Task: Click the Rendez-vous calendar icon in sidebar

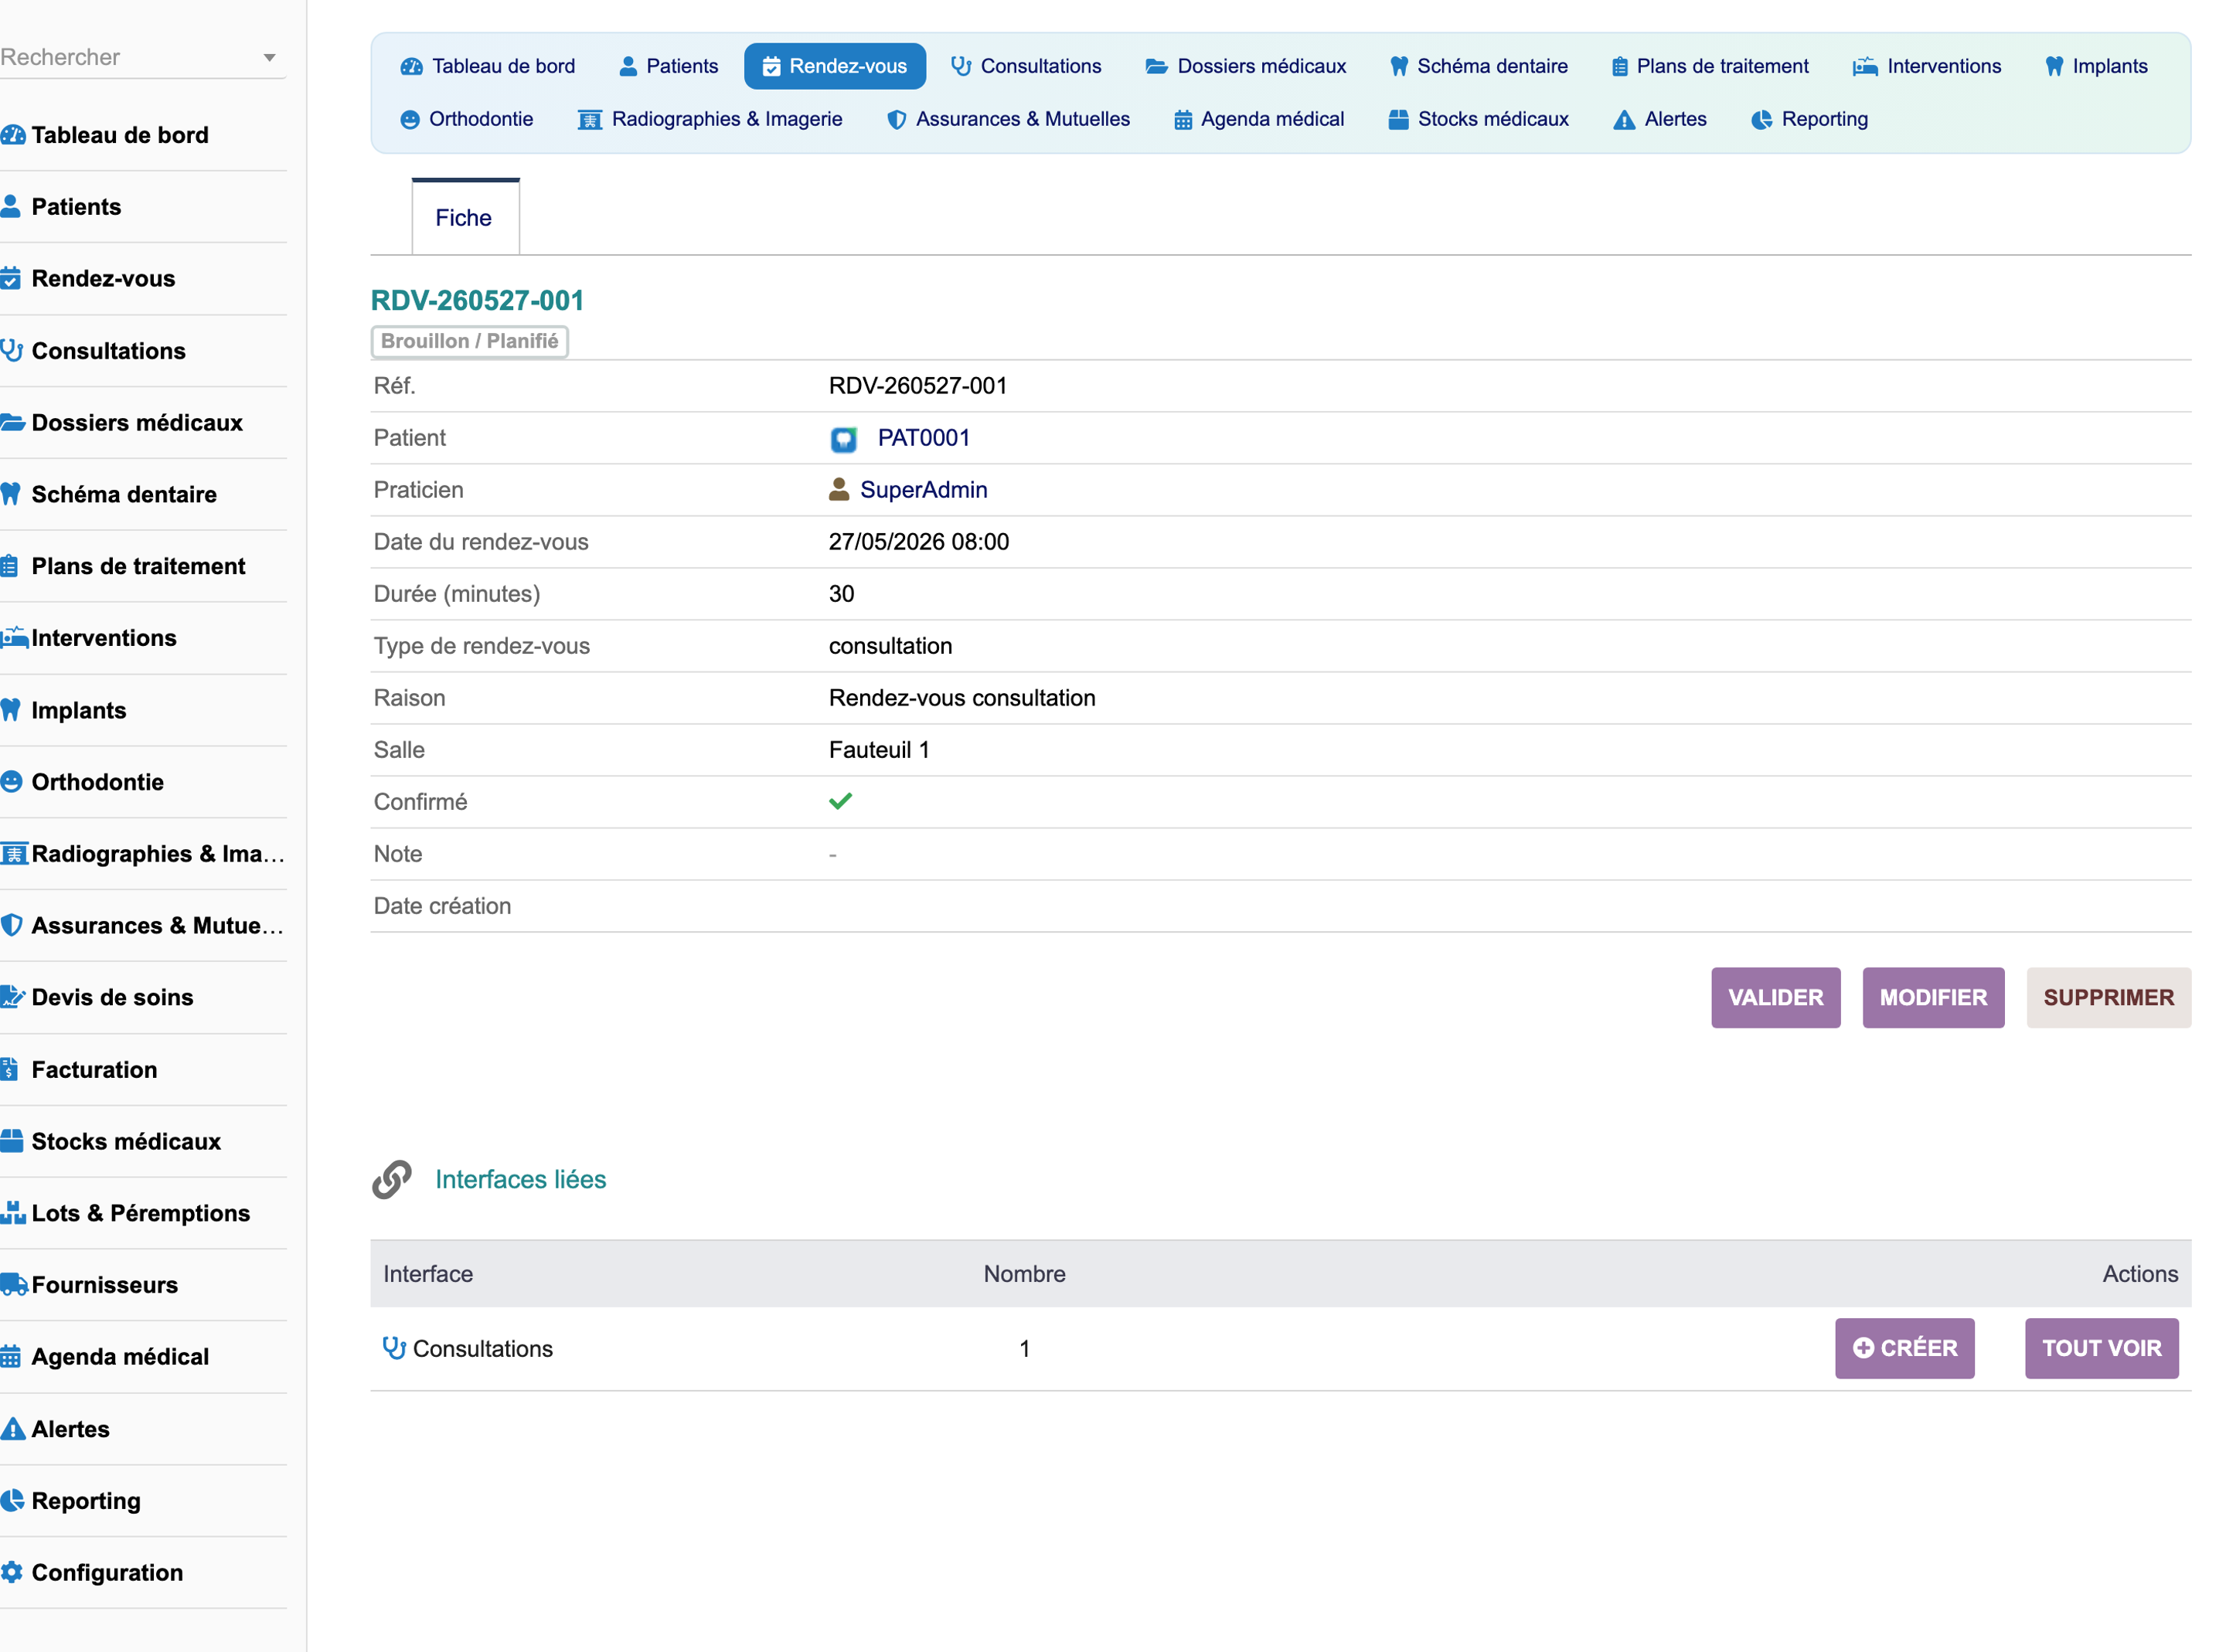Action: pyautogui.click(x=11, y=278)
